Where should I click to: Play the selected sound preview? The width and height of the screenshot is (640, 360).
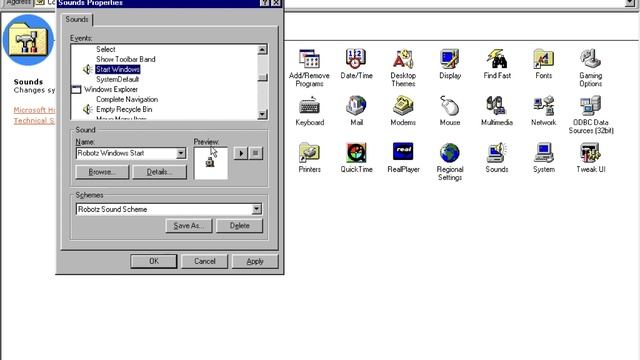[241, 153]
